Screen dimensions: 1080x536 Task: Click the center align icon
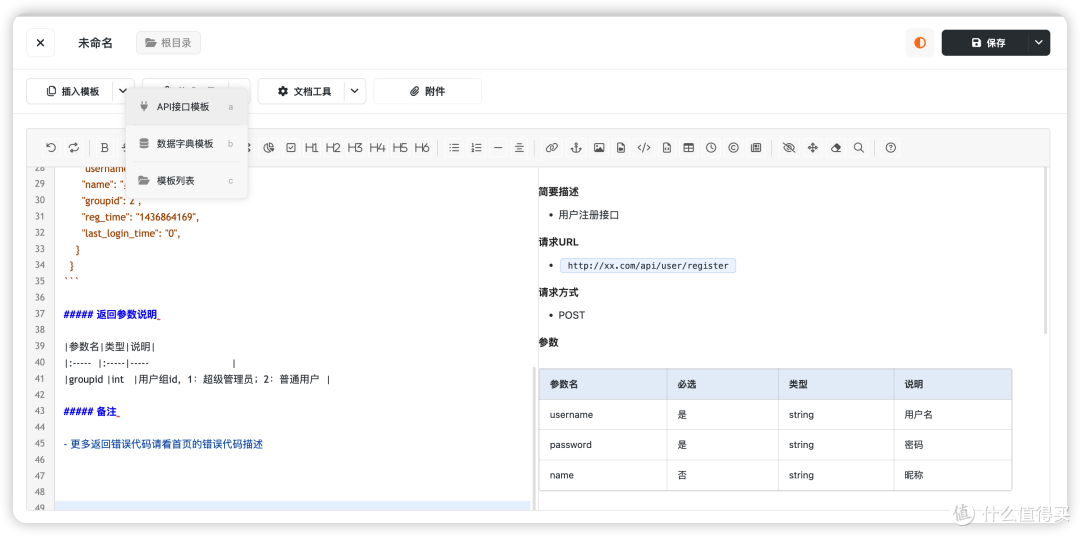pyautogui.click(x=520, y=147)
